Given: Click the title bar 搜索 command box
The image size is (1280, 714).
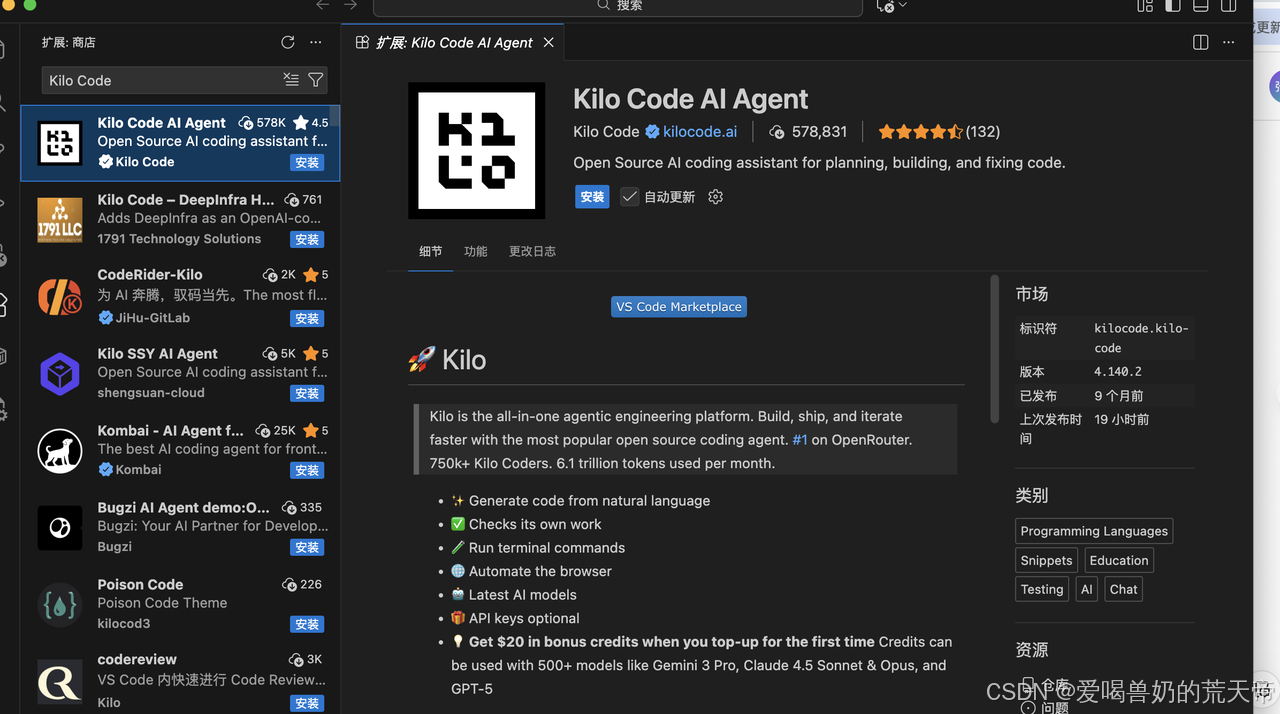Looking at the screenshot, I should pos(618,6).
